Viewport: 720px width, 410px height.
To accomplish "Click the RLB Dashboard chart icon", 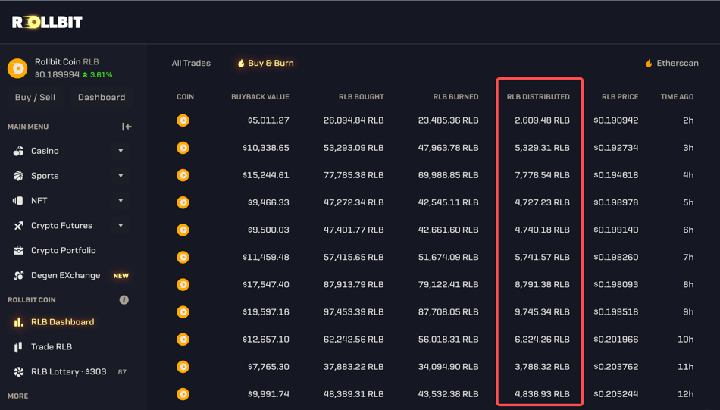I will point(18,322).
